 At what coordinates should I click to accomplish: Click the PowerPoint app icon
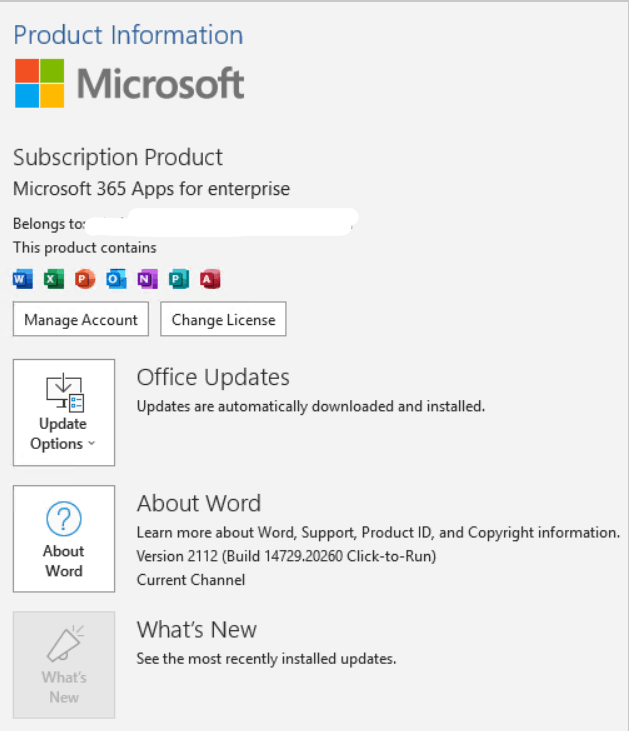85,279
